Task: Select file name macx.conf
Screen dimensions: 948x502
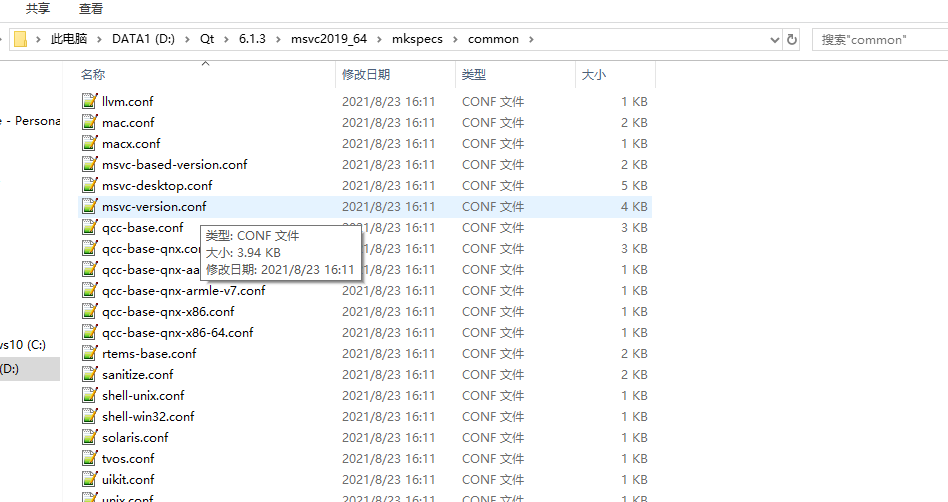Action: point(131,144)
